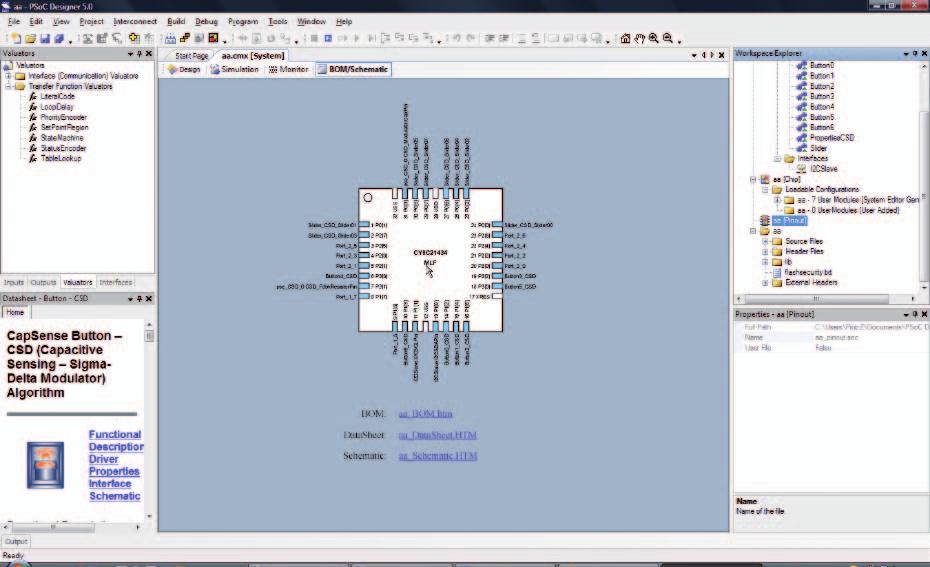
Task: Switch to the Start Page tab
Action: pyautogui.click(x=191, y=55)
